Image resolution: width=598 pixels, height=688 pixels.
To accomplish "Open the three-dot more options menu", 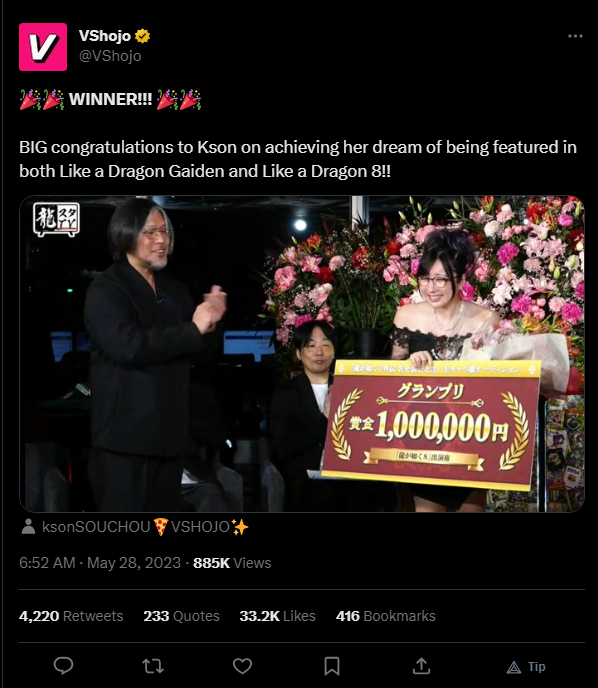I will click(x=575, y=36).
